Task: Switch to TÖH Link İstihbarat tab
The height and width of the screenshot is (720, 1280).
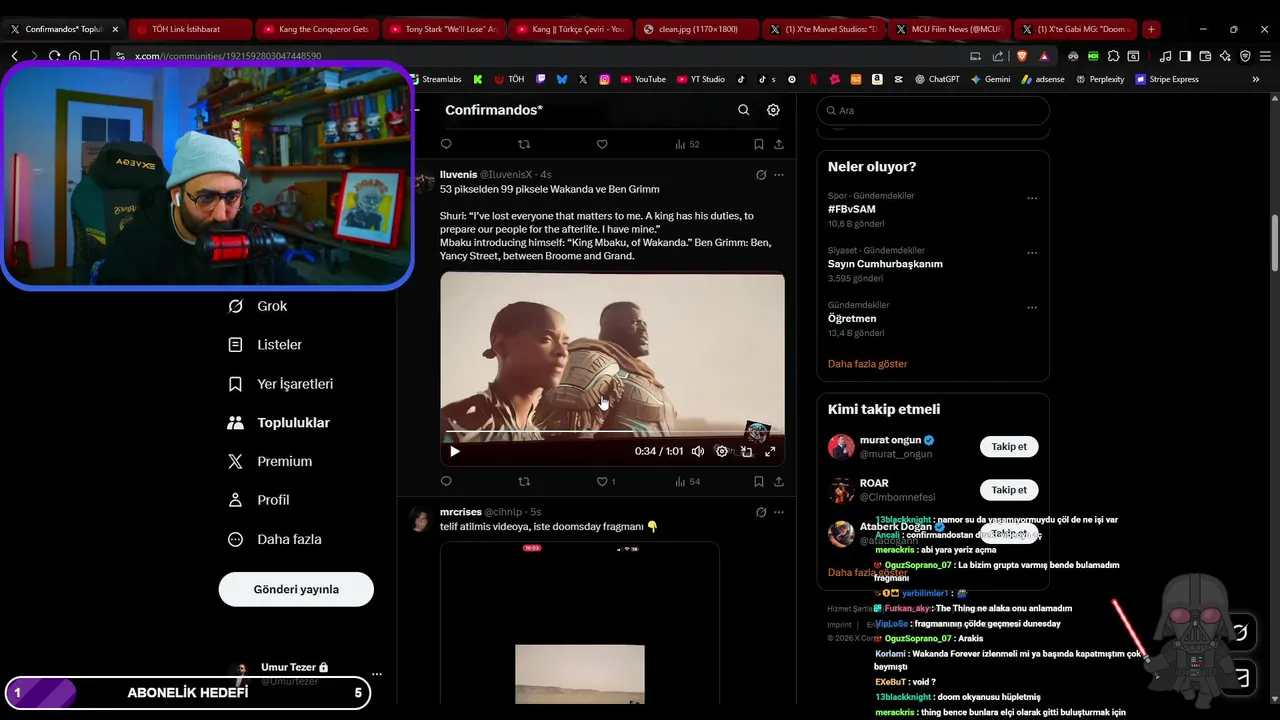Action: pos(190,29)
